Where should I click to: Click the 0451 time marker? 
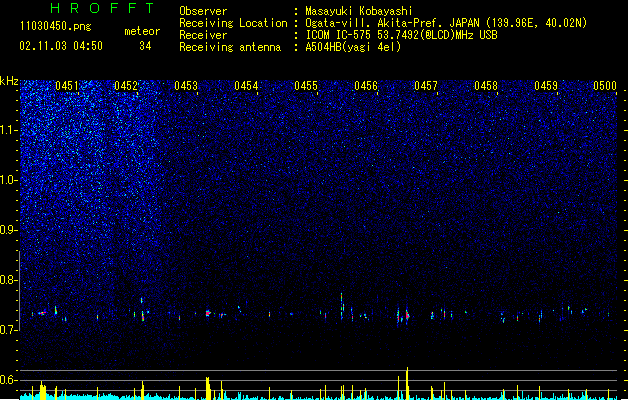coord(67,86)
